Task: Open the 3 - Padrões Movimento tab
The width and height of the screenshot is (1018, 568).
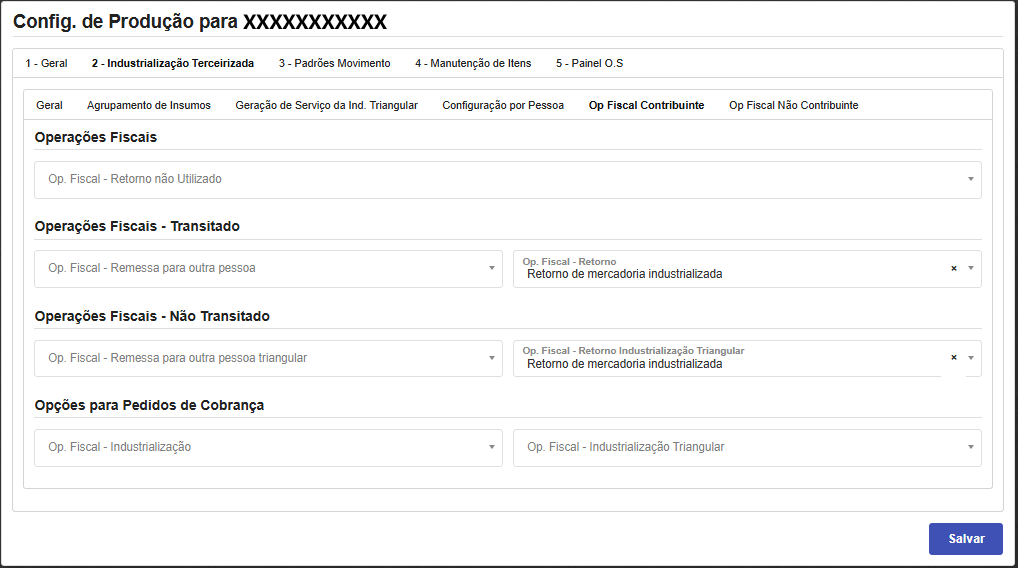Action: [334, 63]
